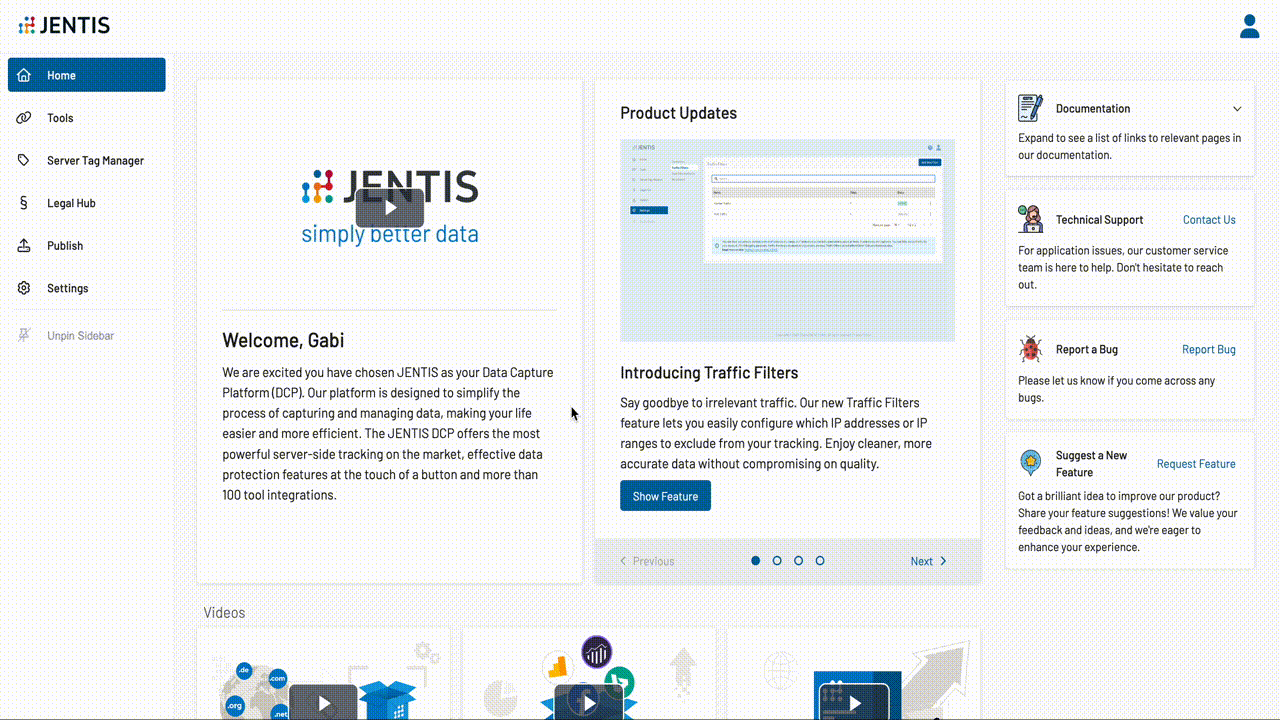Screen dimensions: 1280x720
Task: Click the Home house icon in sidebar
Action: [24, 75]
